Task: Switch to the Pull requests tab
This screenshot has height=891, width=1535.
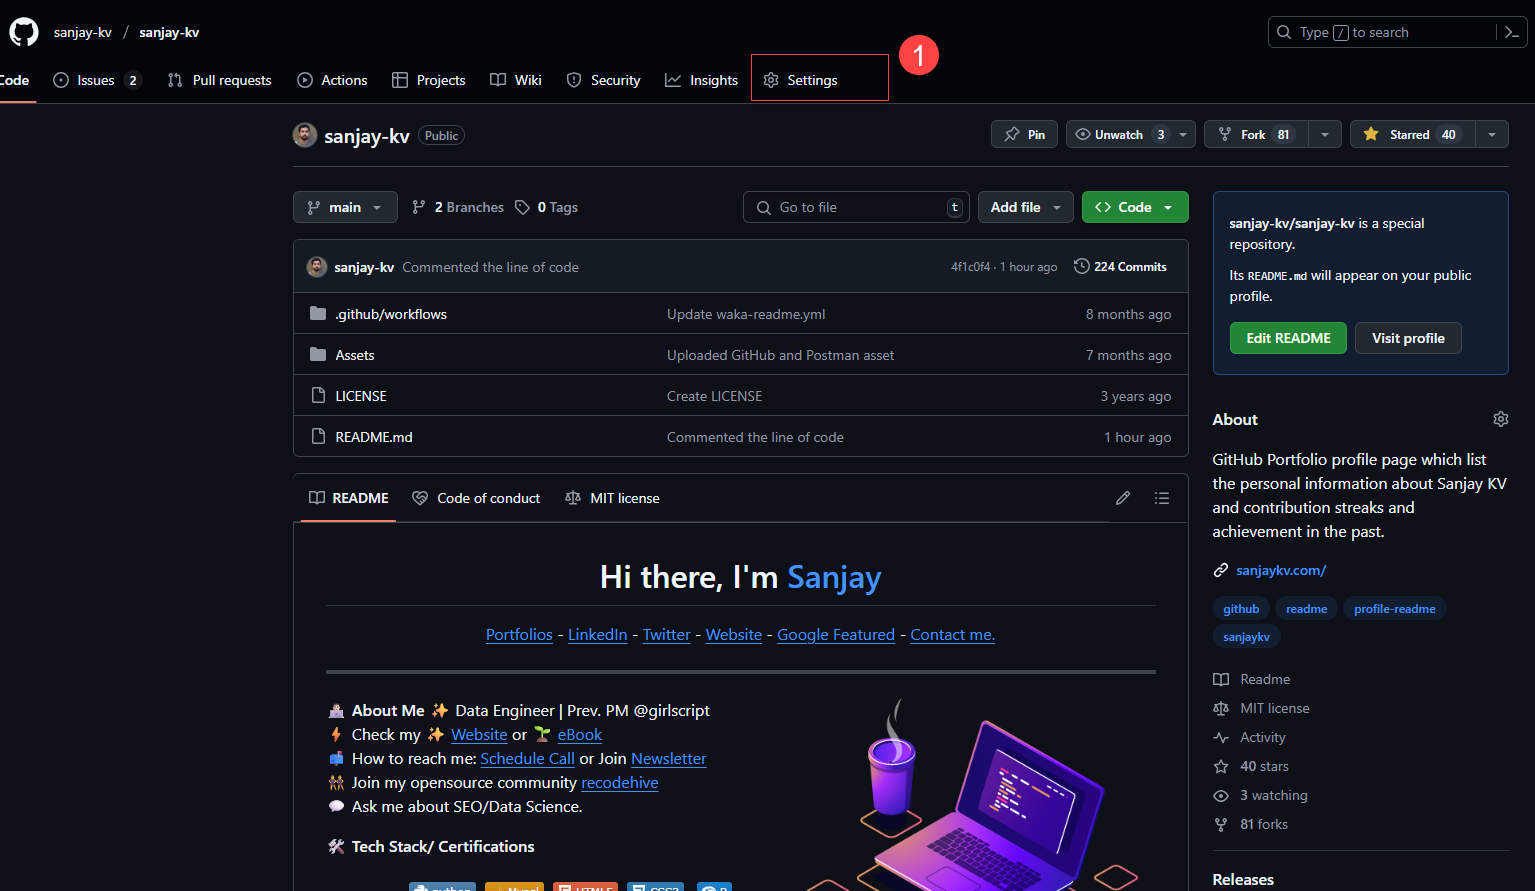Action: tap(220, 80)
